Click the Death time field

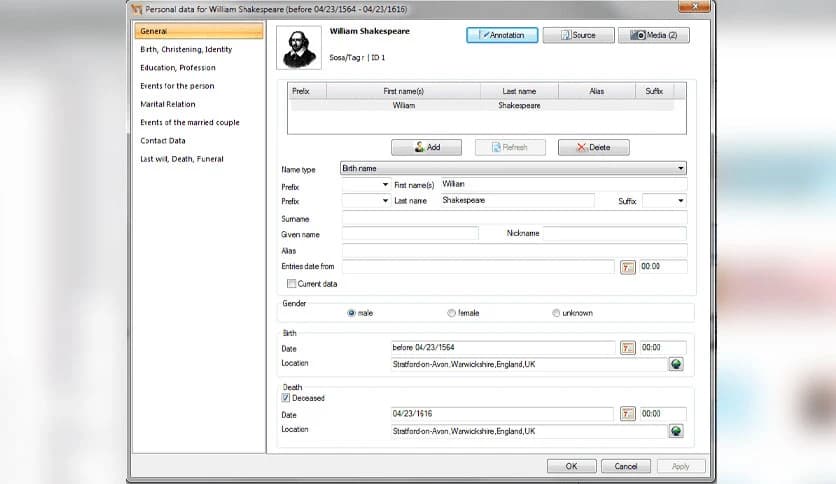tap(663, 414)
